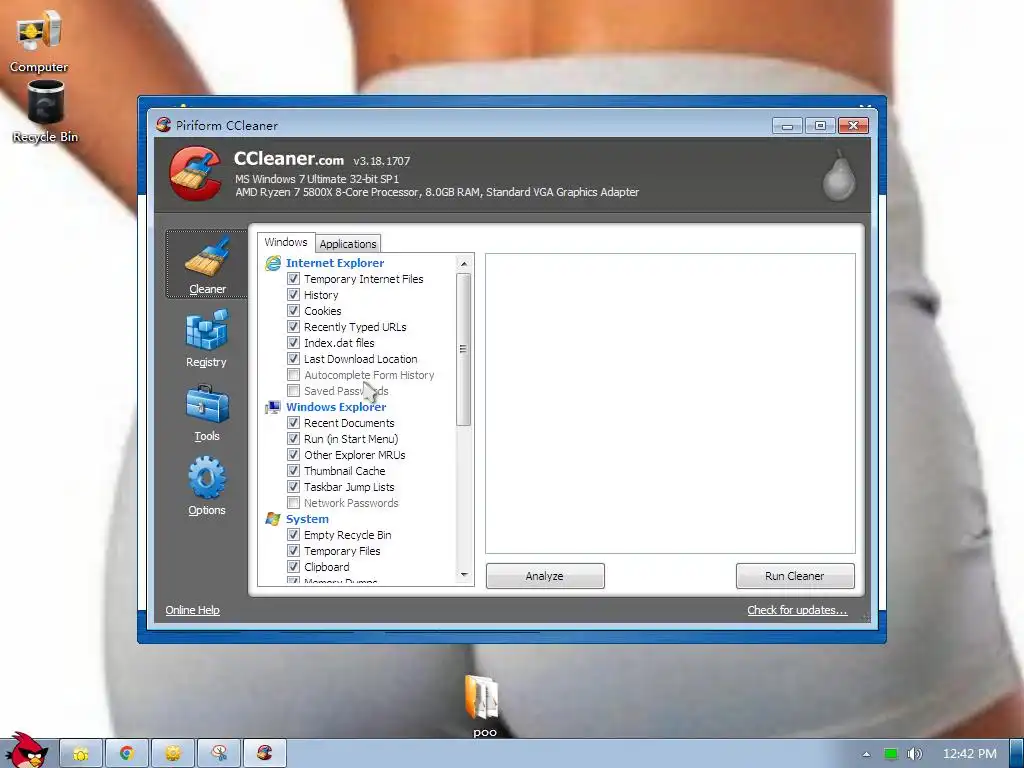1024x768 pixels.
Task: Toggle Empty Recycle Bin checkbox
Action: click(293, 535)
